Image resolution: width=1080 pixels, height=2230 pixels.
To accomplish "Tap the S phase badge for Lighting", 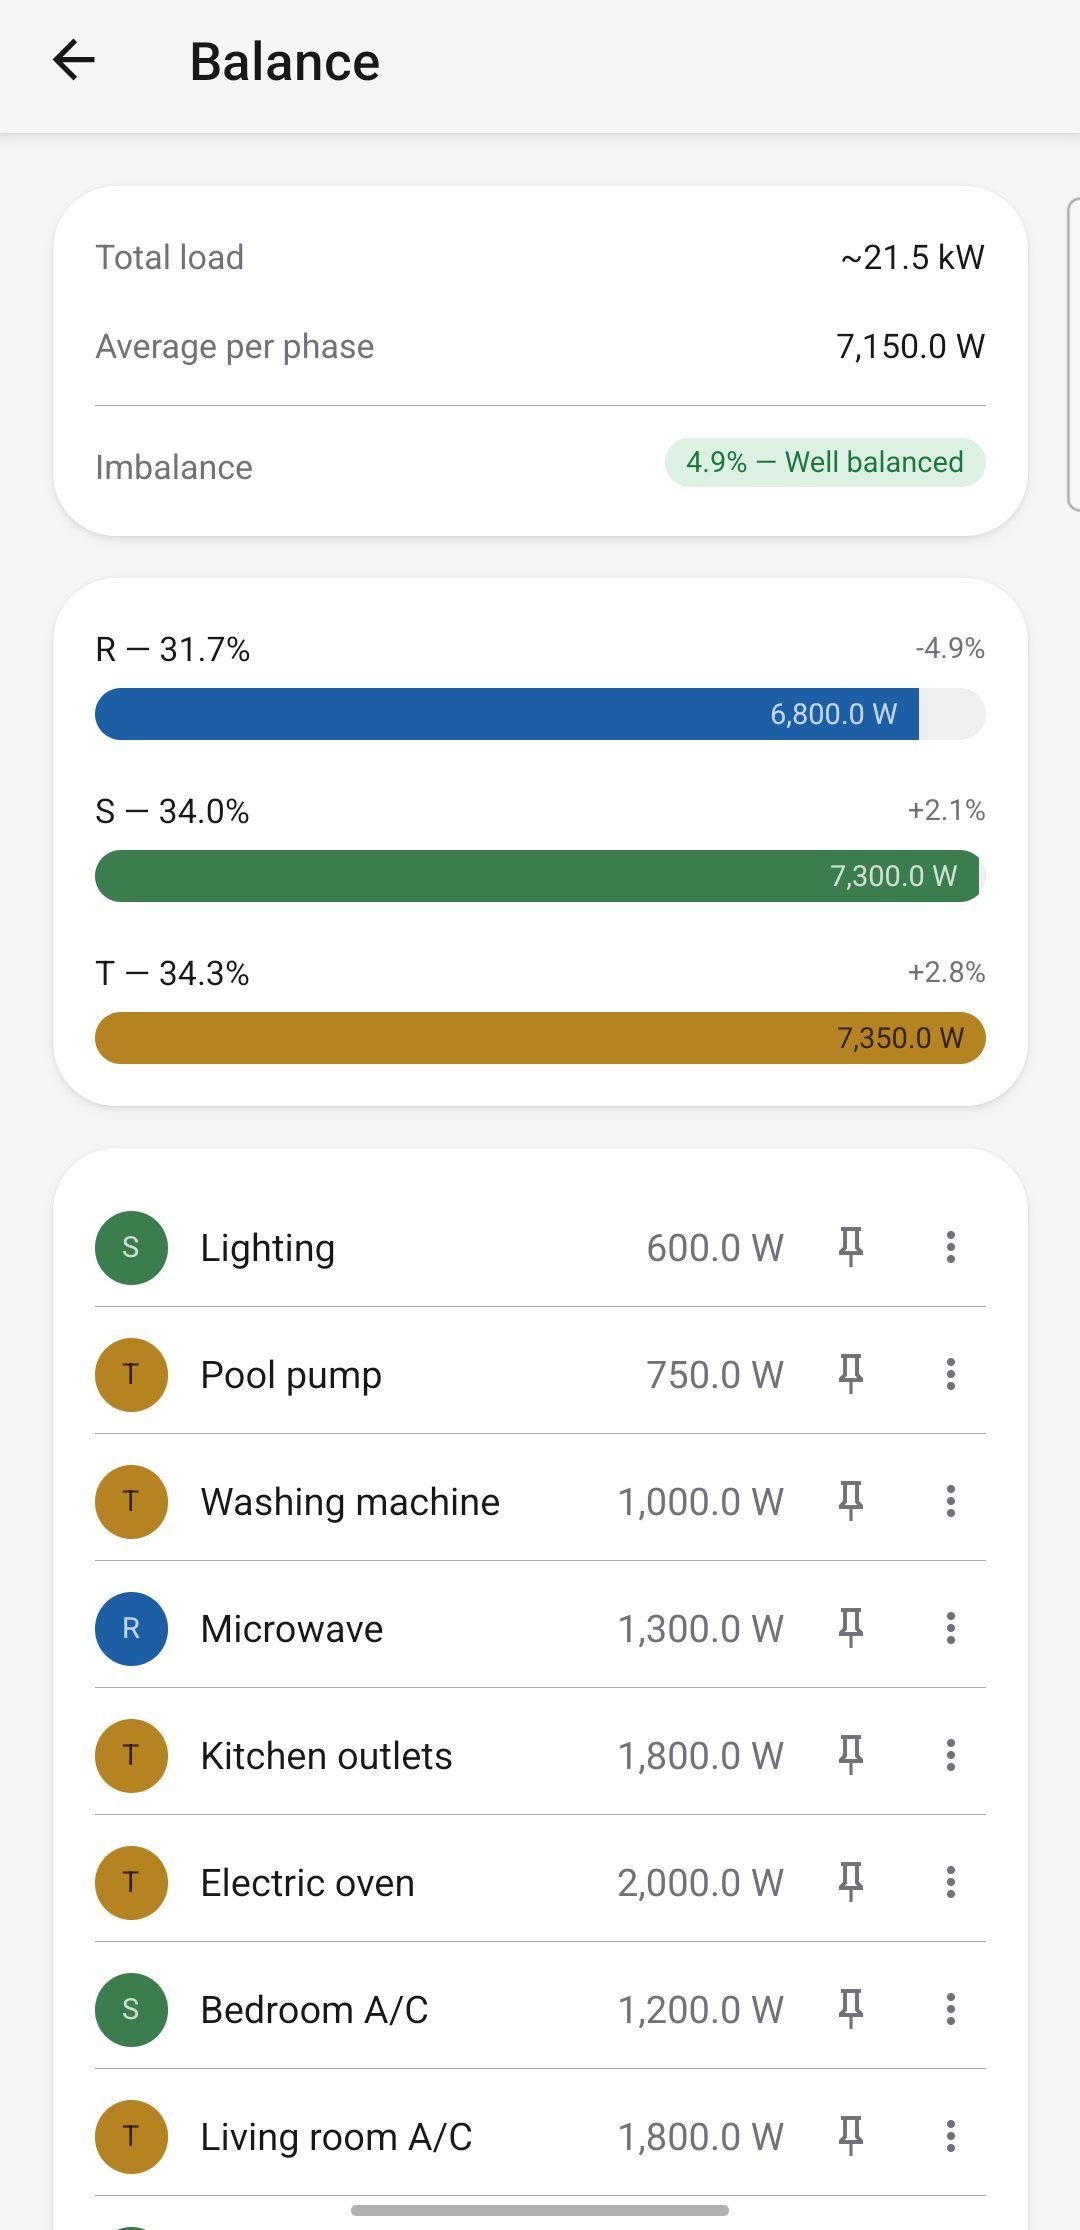I will point(131,1247).
